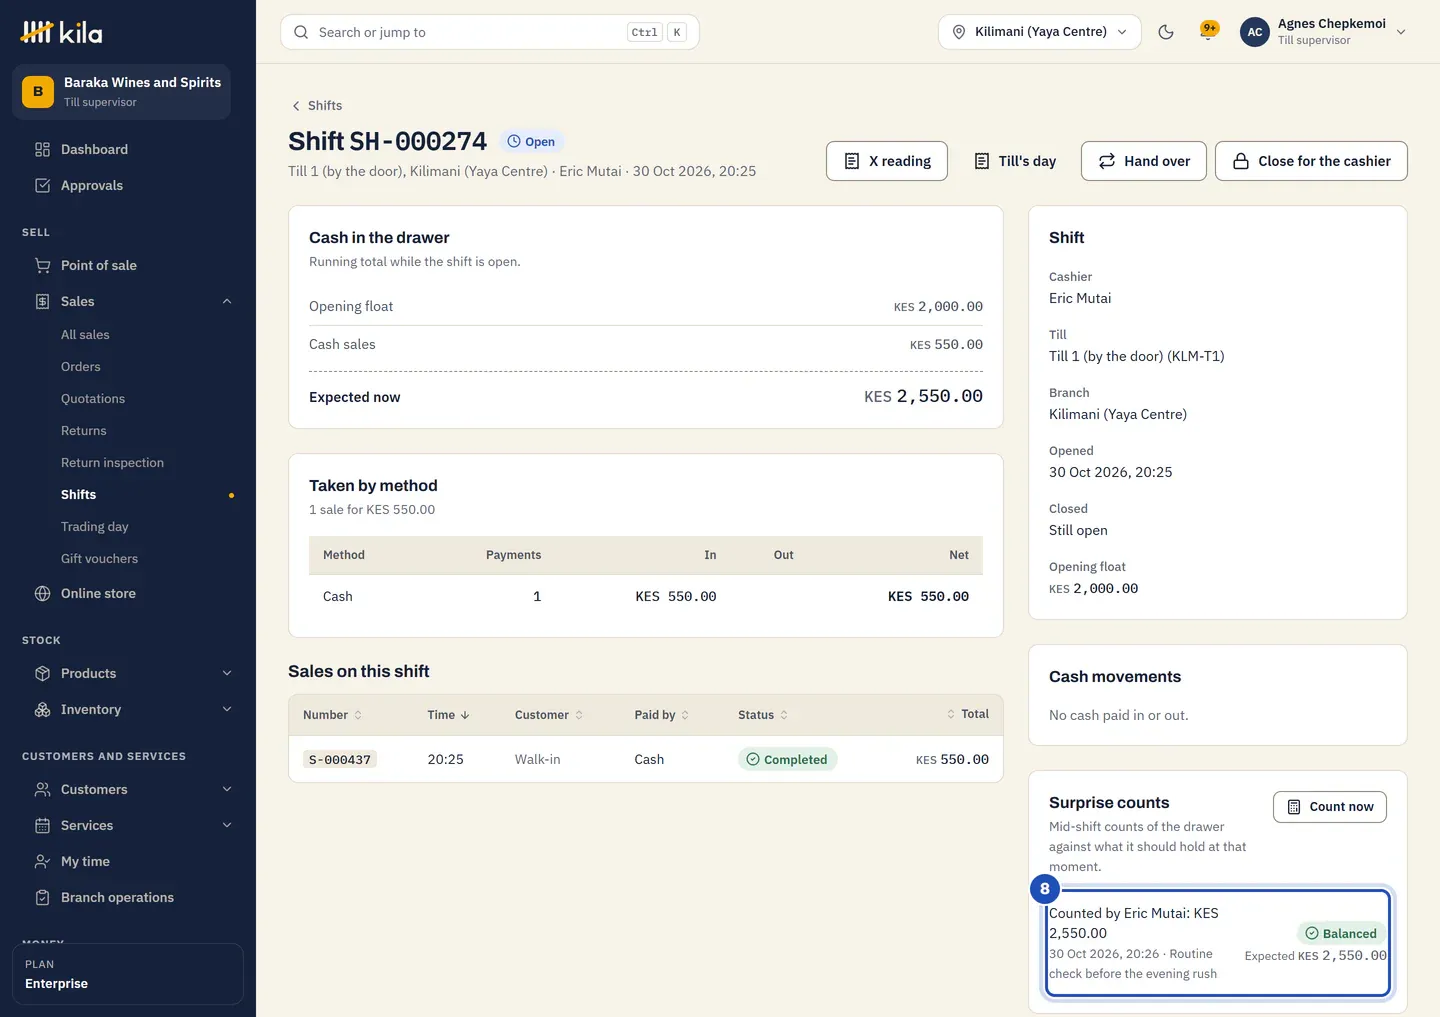The height and width of the screenshot is (1017, 1440).
Task: Sort sales by Paid by column
Action: [x=662, y=715]
